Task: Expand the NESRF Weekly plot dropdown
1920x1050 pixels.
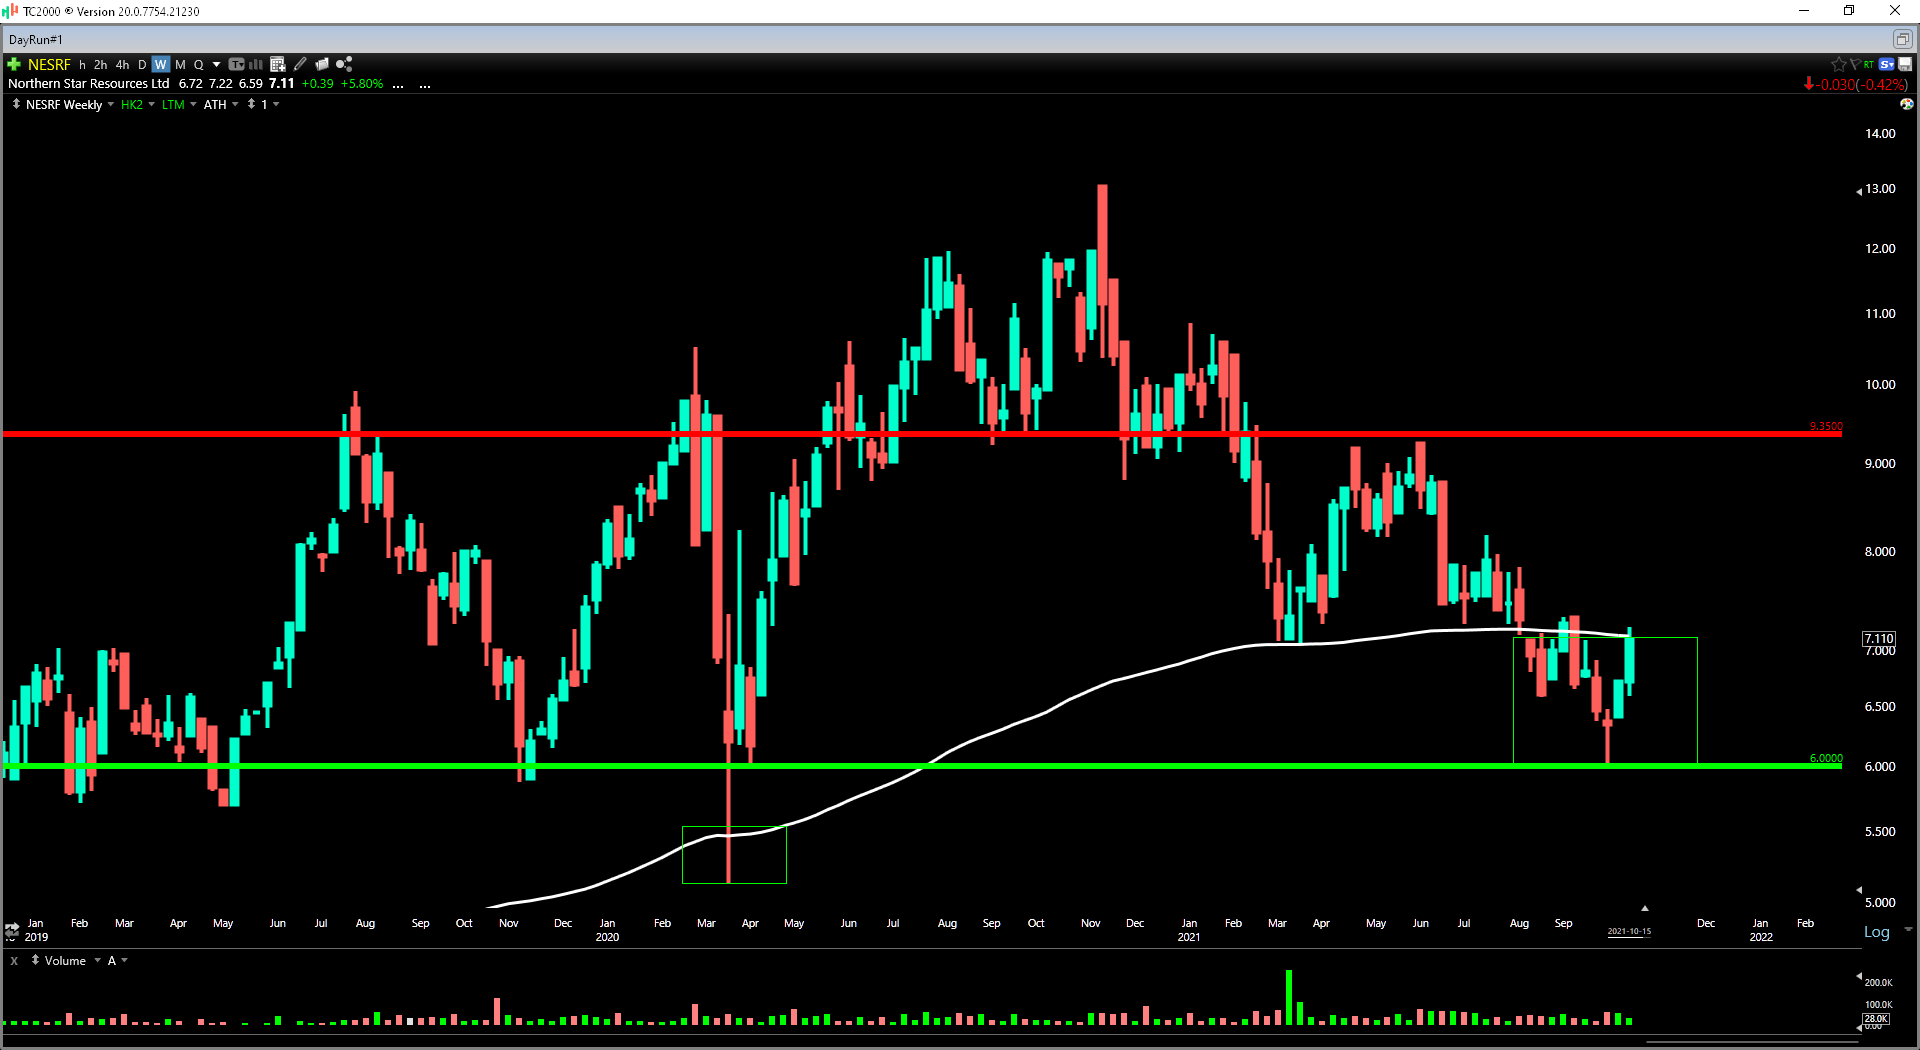Action: coord(110,104)
